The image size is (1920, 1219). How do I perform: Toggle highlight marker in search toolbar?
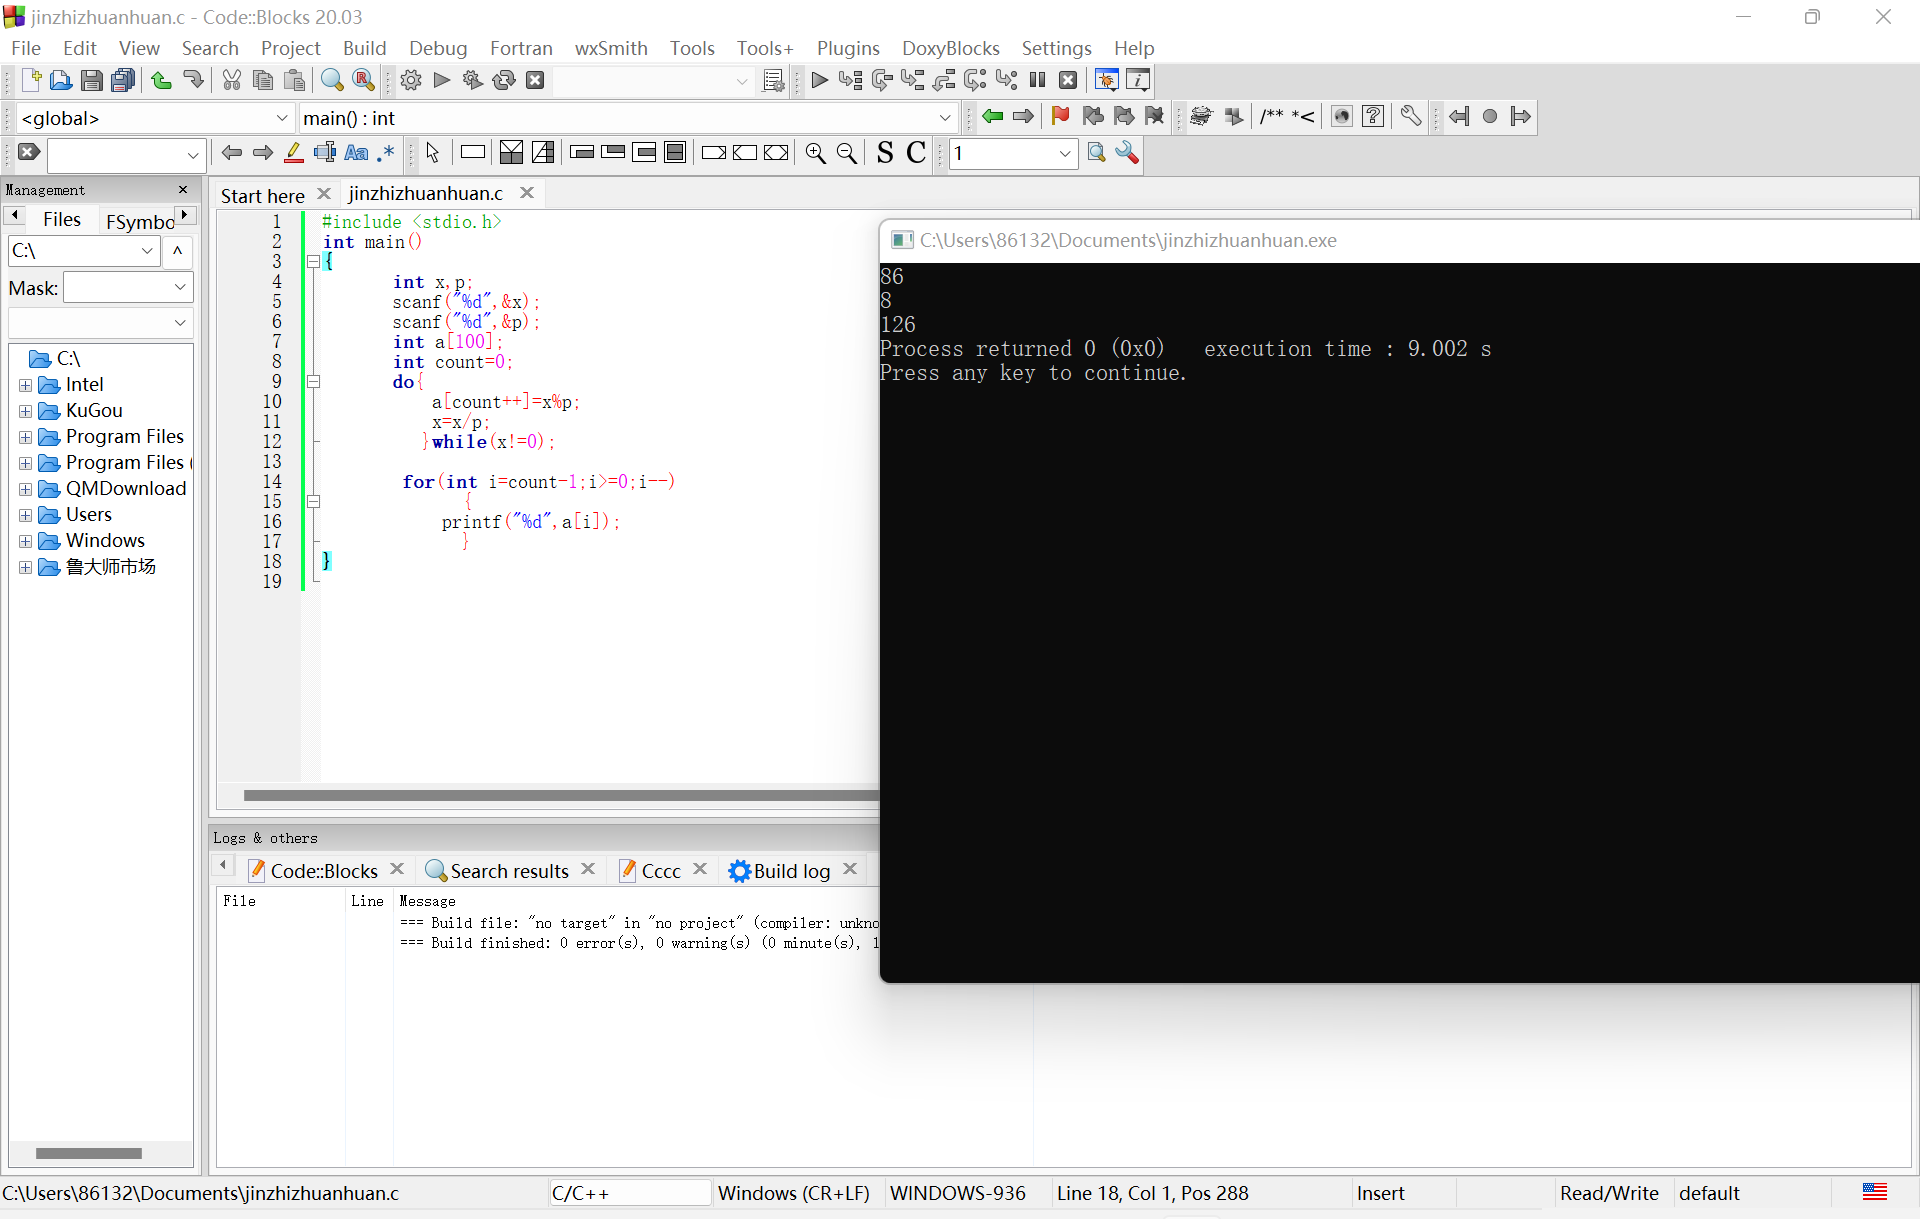coord(294,153)
